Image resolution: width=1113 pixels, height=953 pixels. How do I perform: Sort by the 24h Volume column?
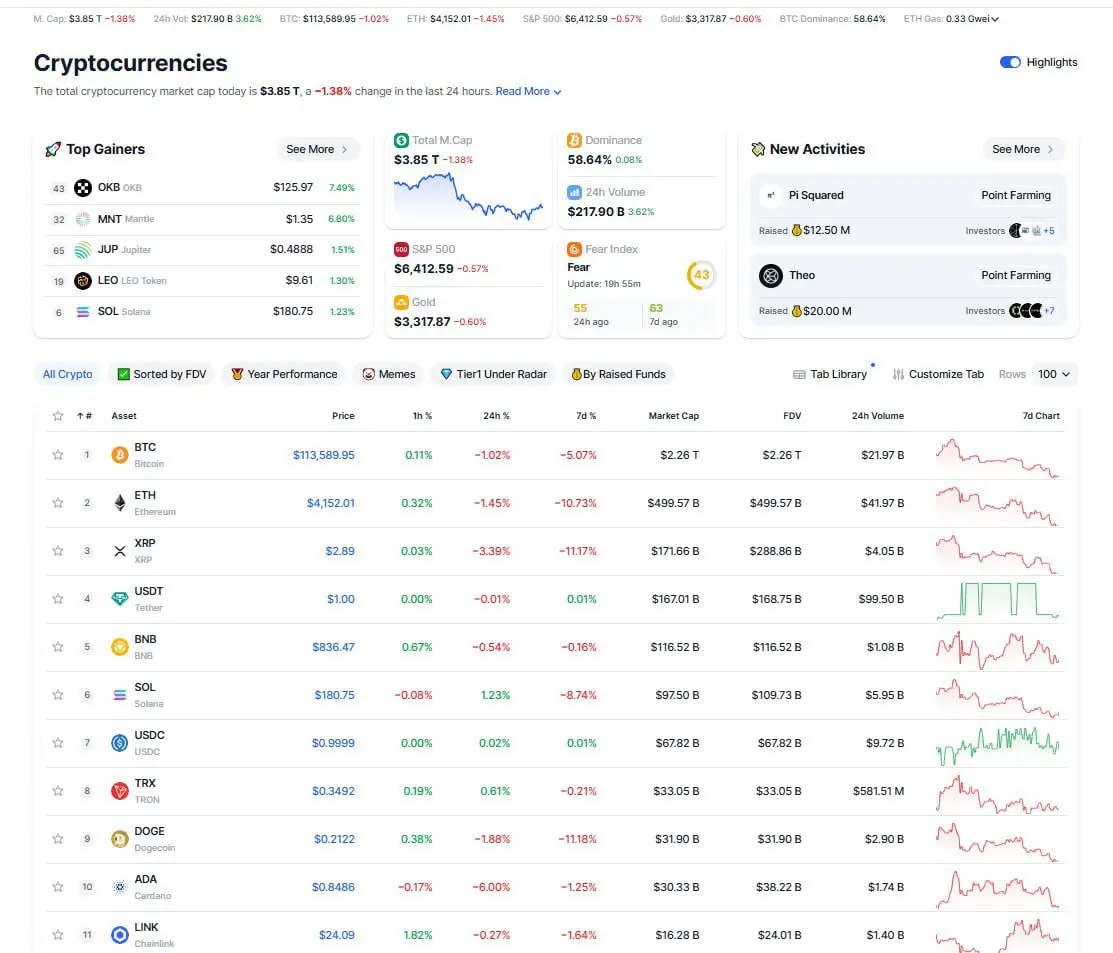point(878,416)
